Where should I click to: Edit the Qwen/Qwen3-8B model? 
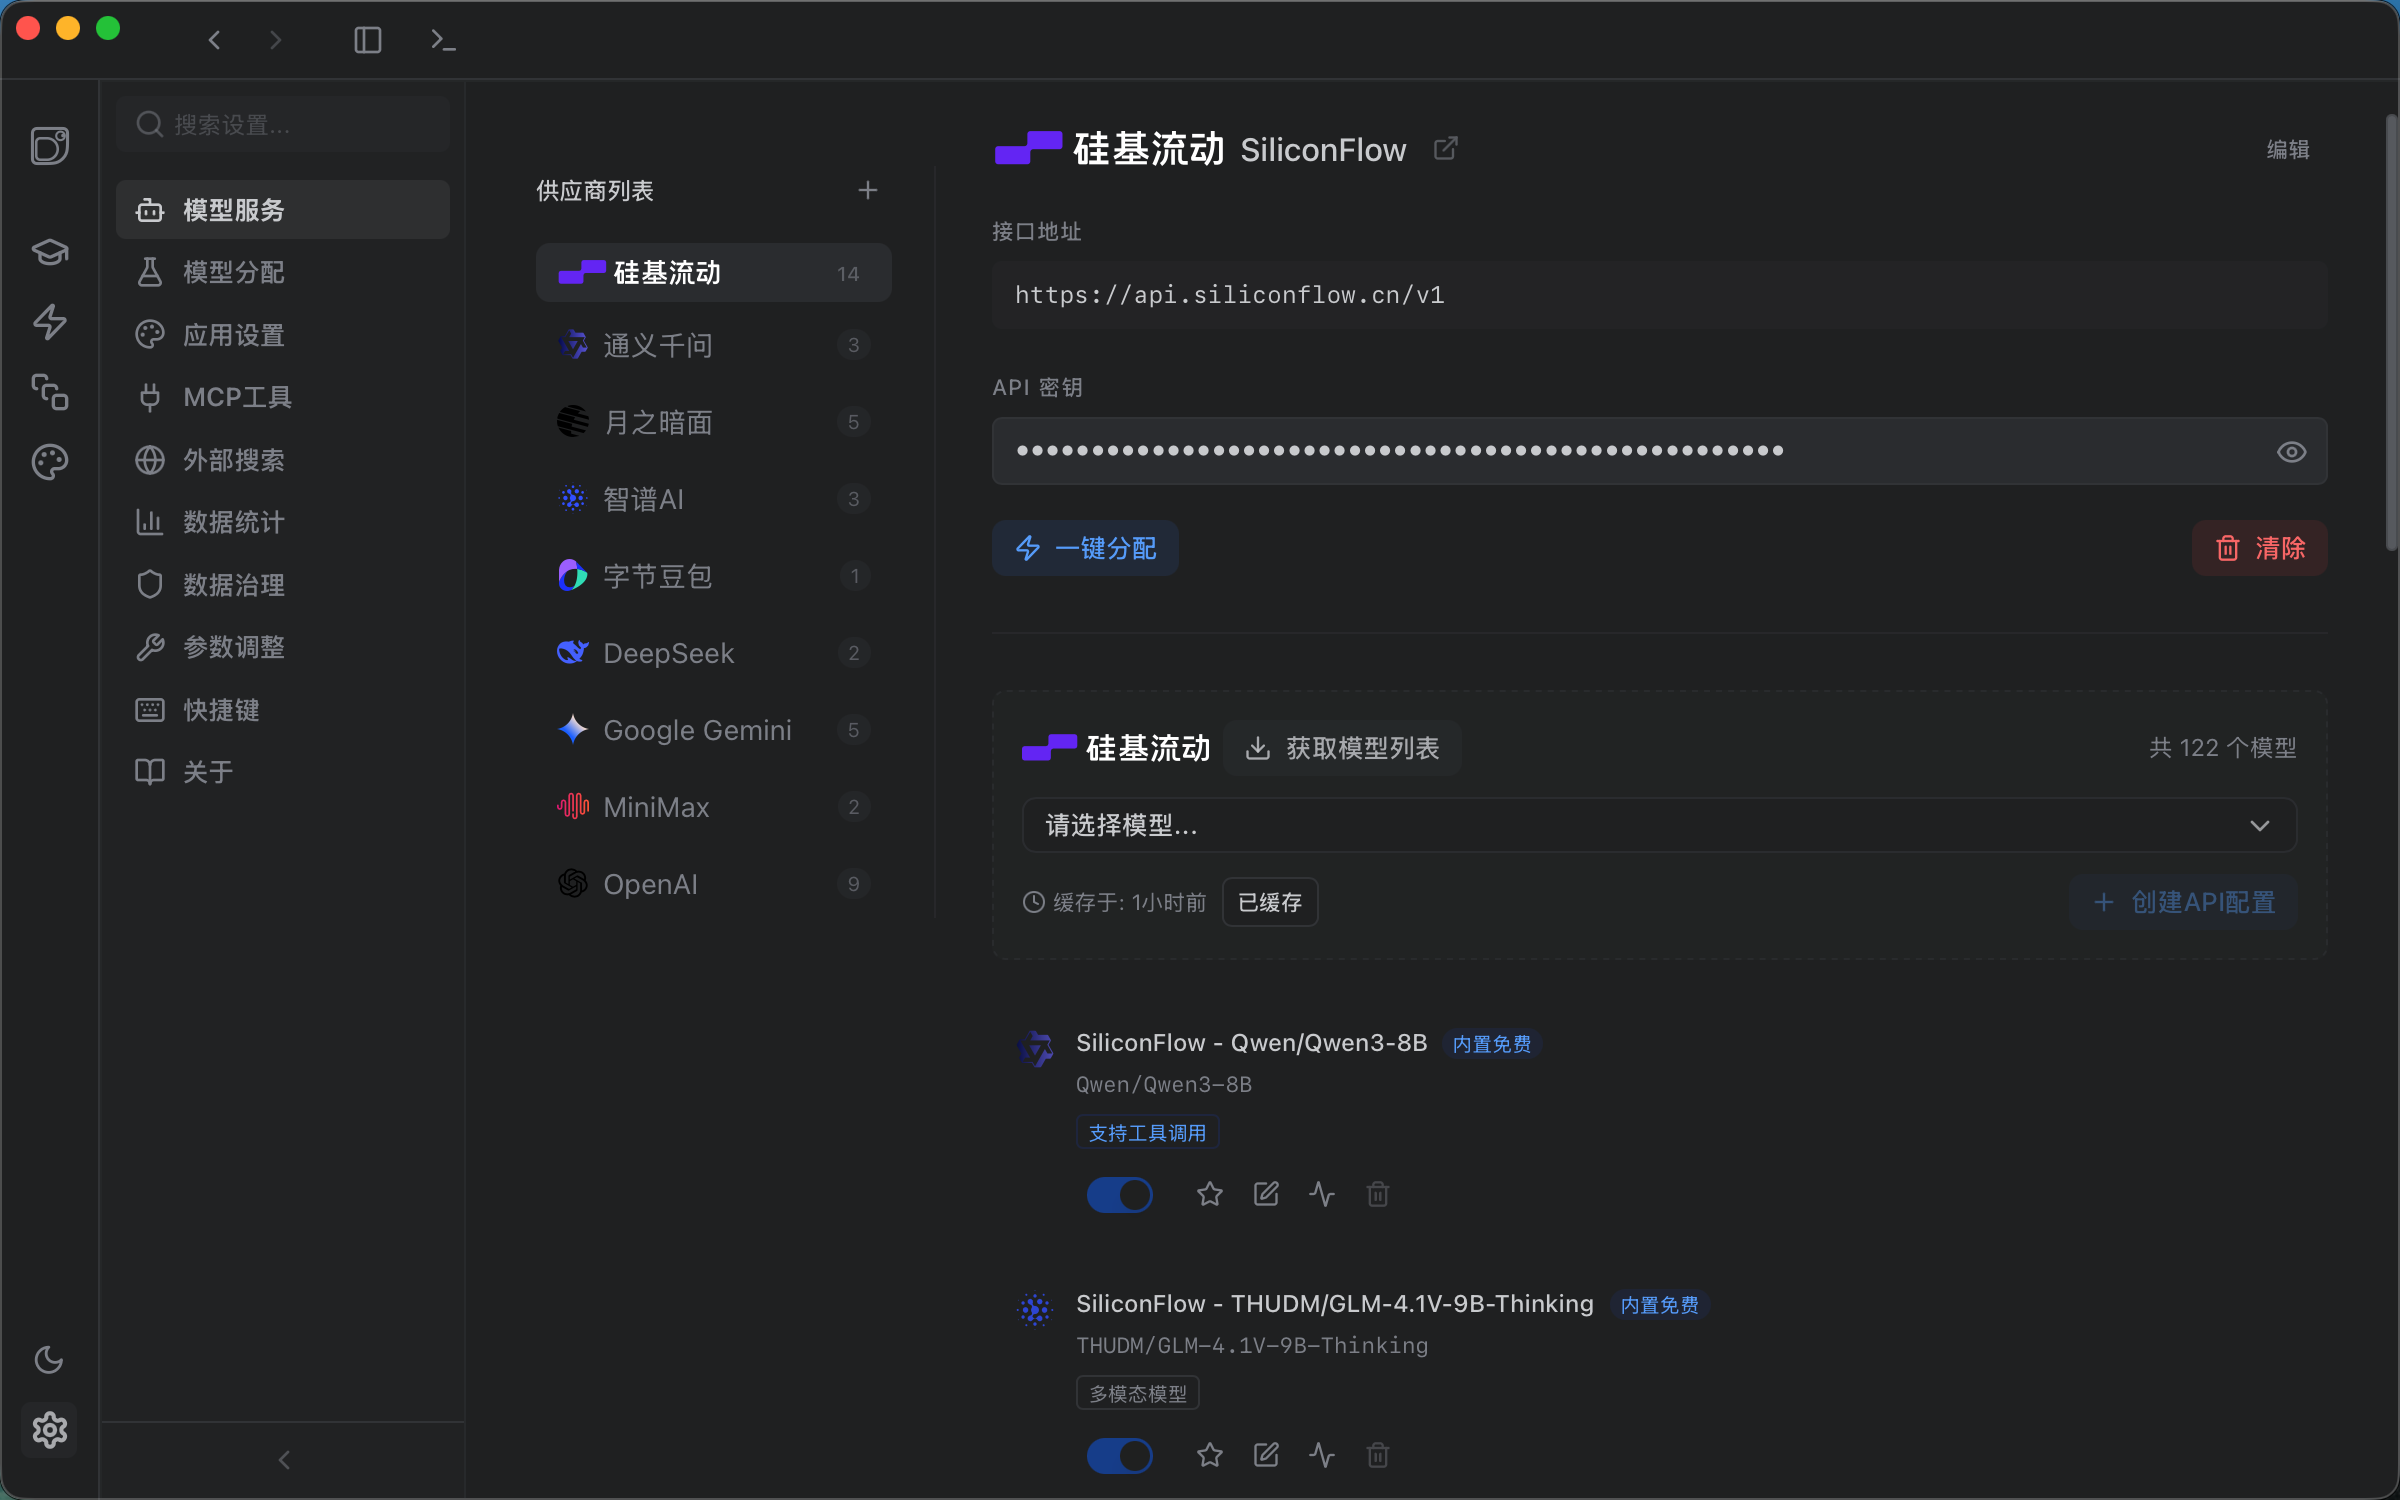tap(1266, 1194)
